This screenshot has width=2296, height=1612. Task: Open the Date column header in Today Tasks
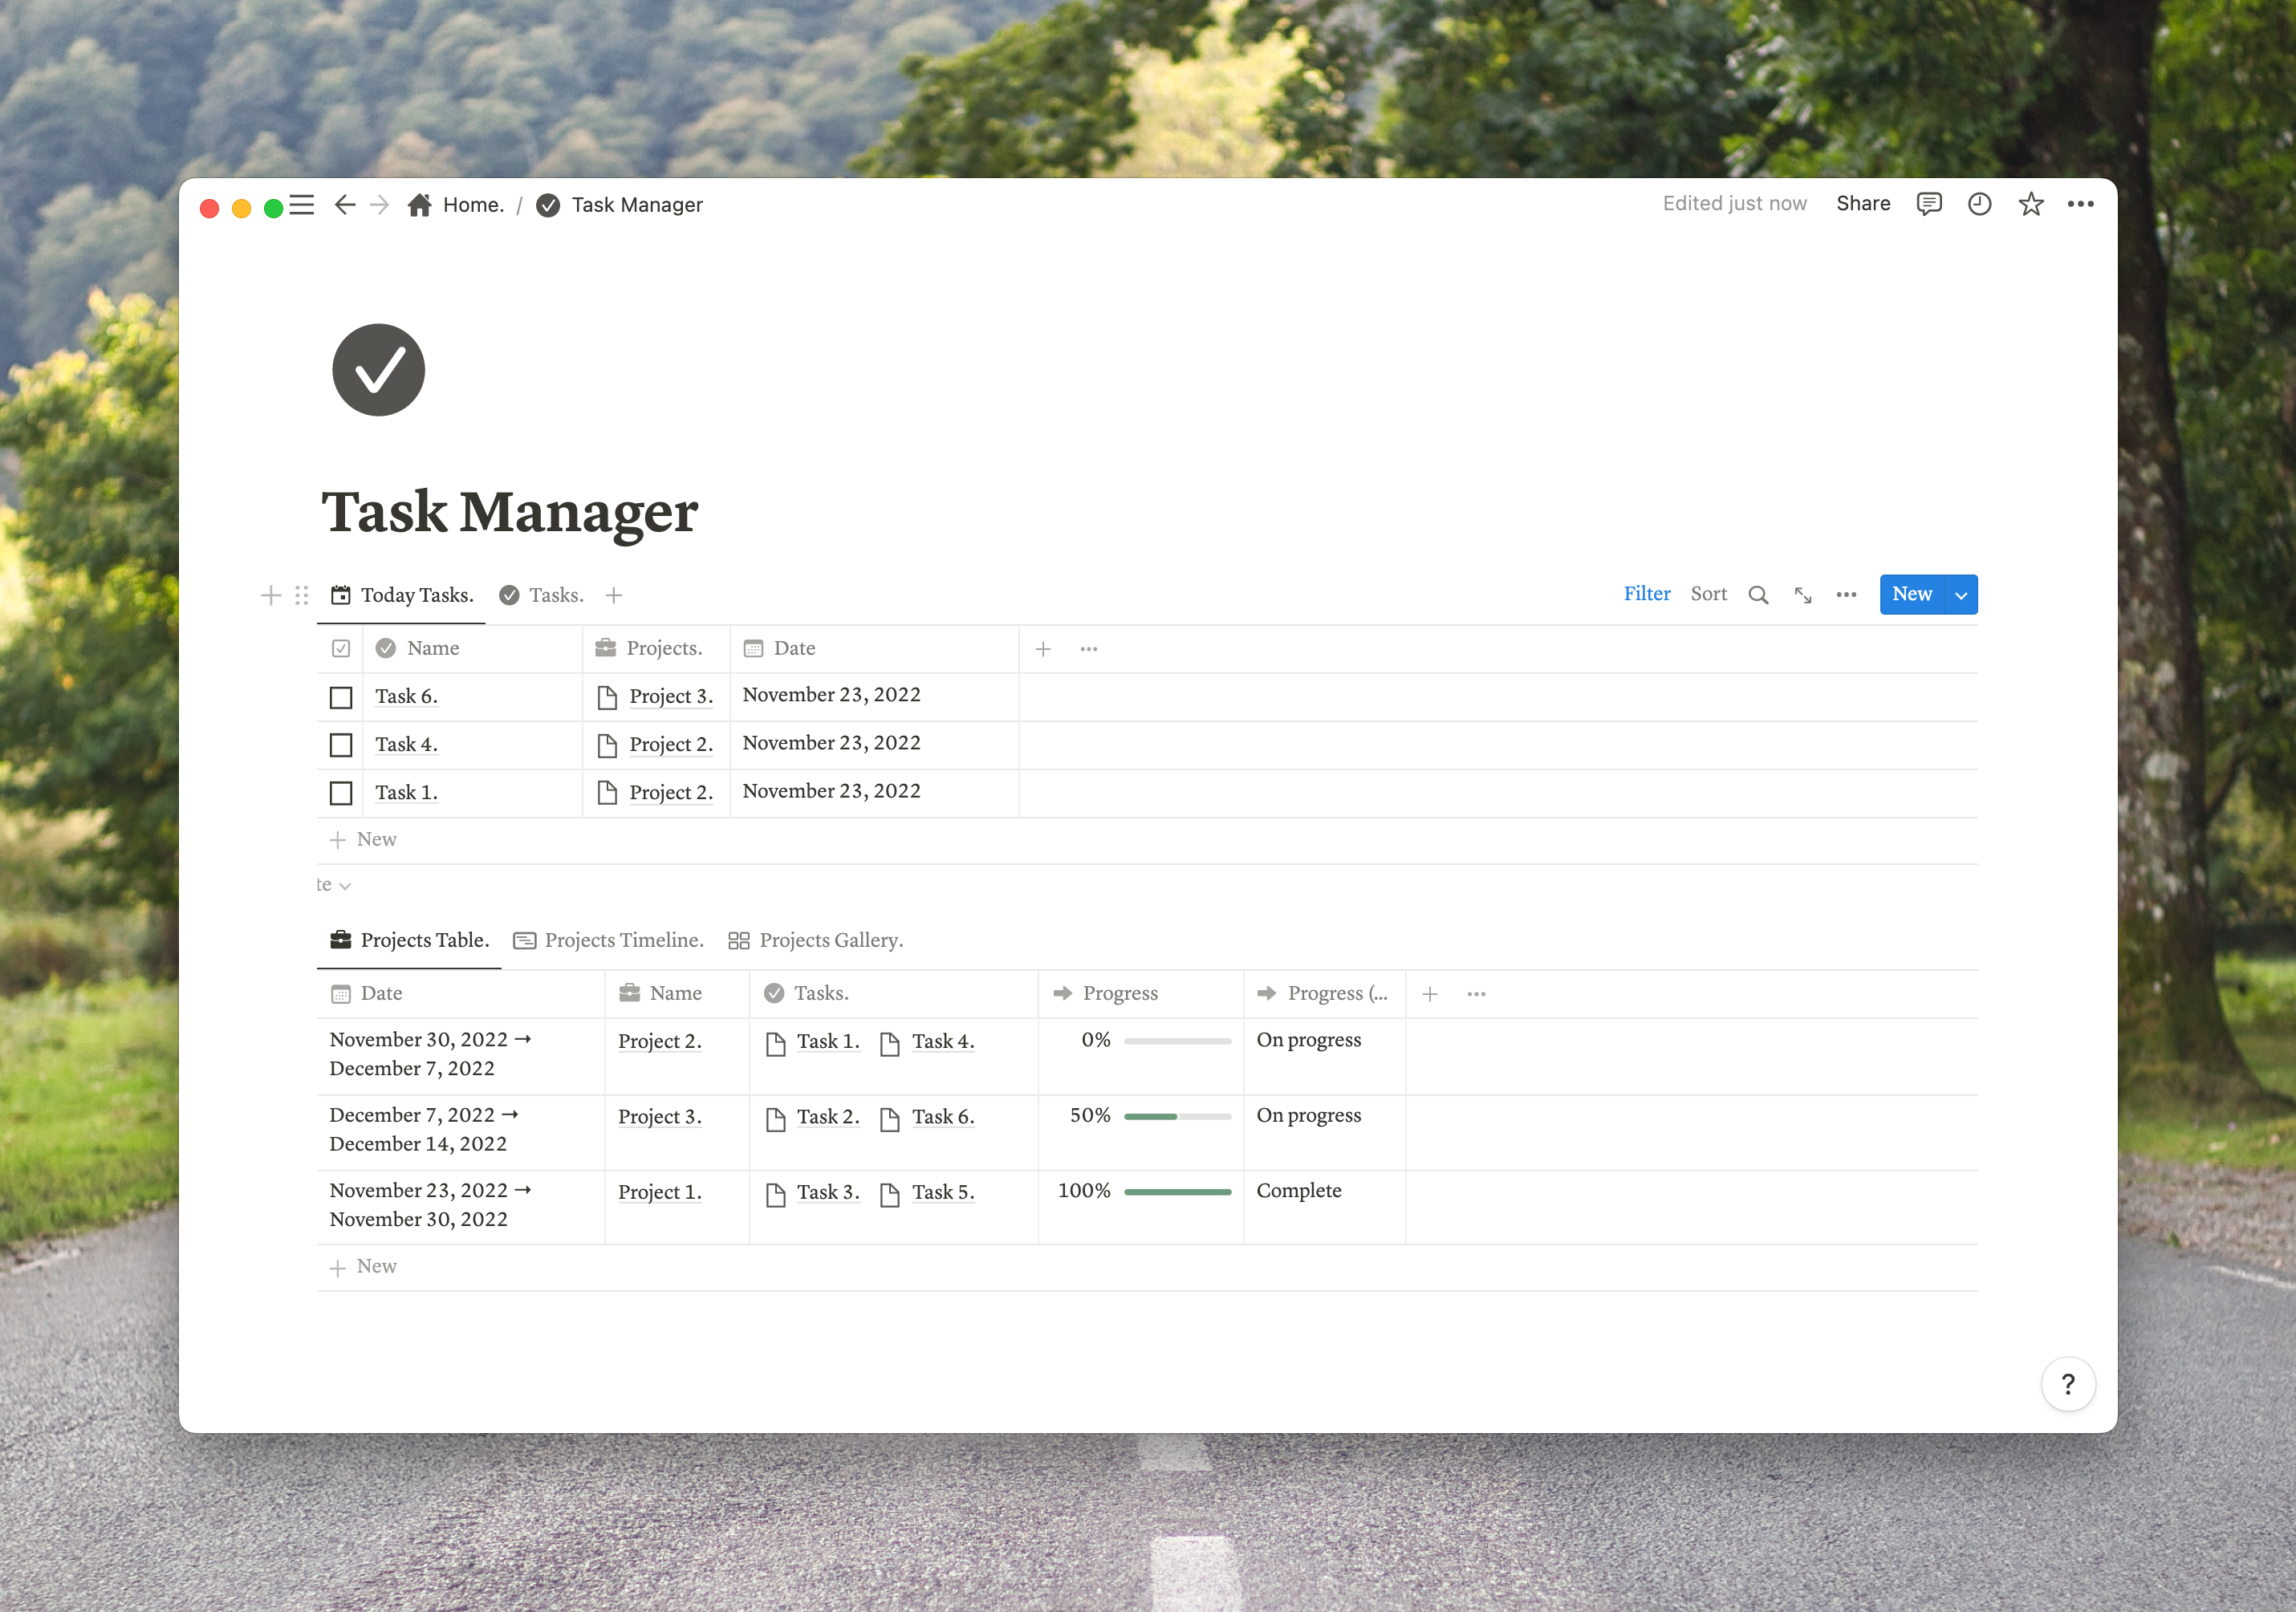tap(874, 649)
